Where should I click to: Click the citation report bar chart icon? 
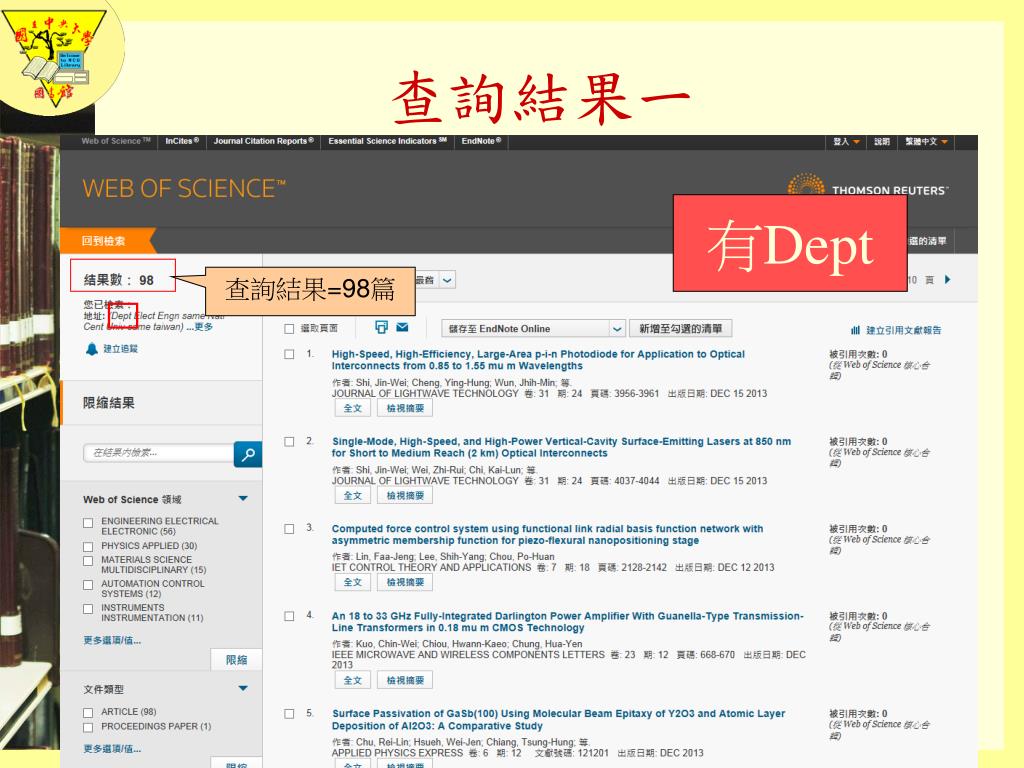(855, 330)
